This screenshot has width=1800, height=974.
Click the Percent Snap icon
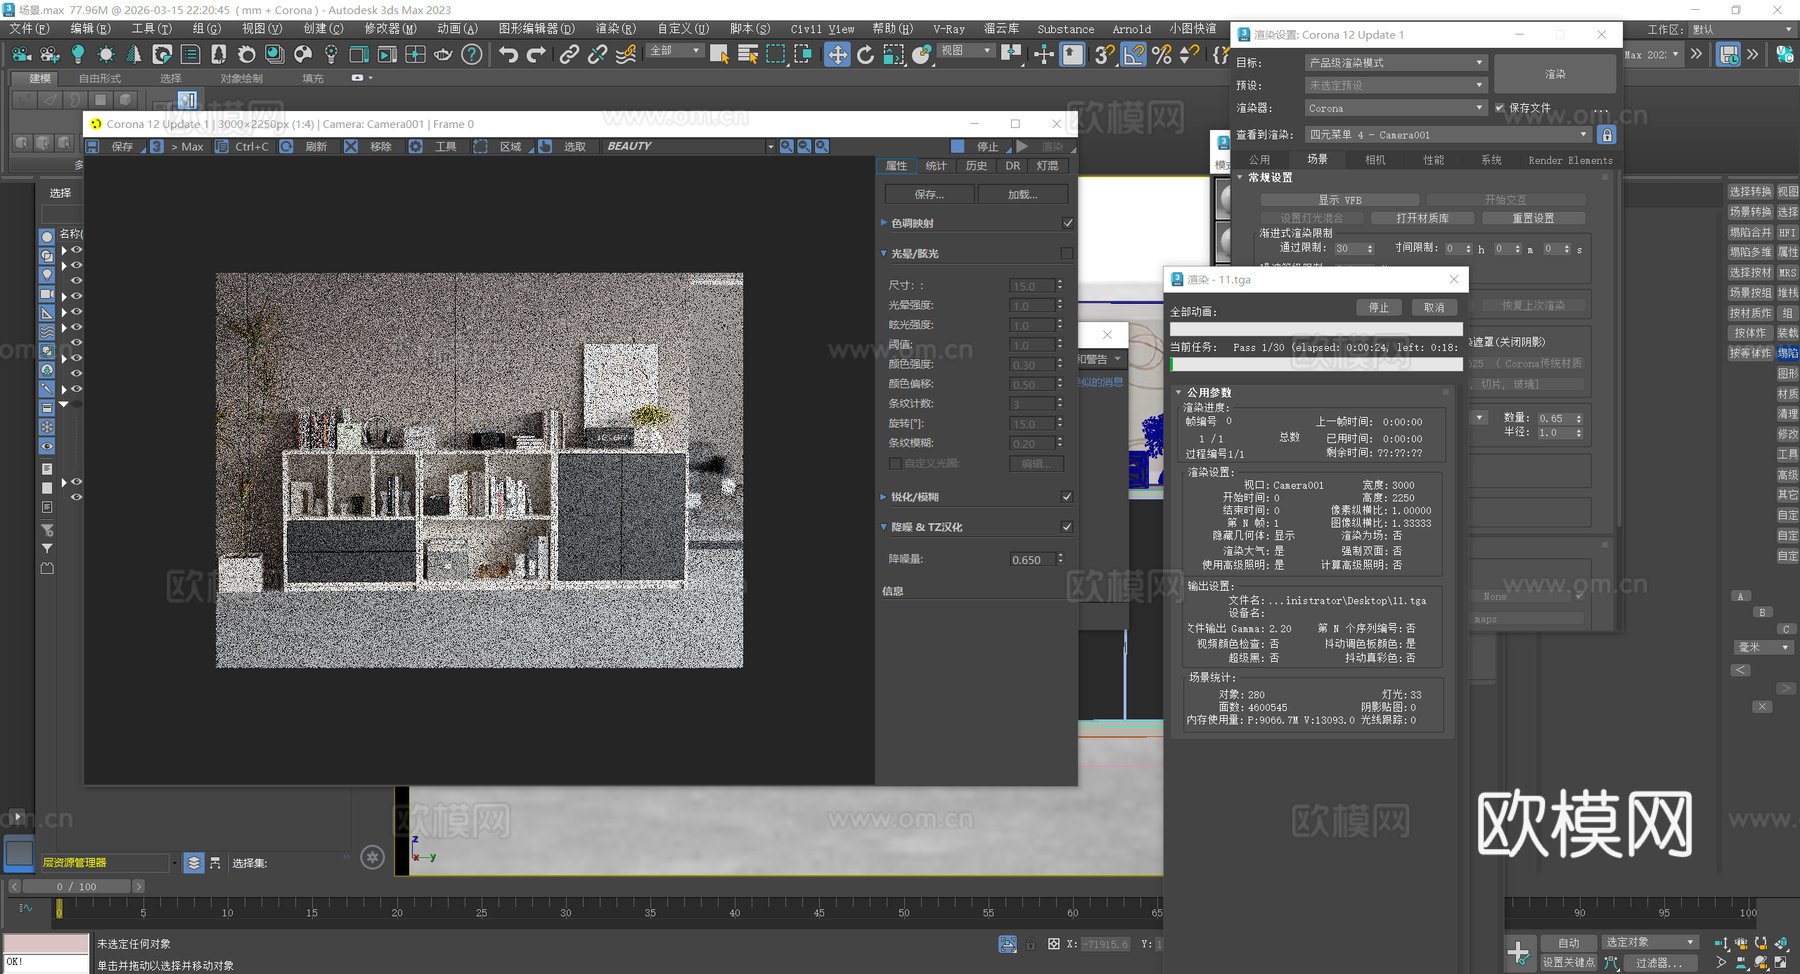[x=1161, y=54]
